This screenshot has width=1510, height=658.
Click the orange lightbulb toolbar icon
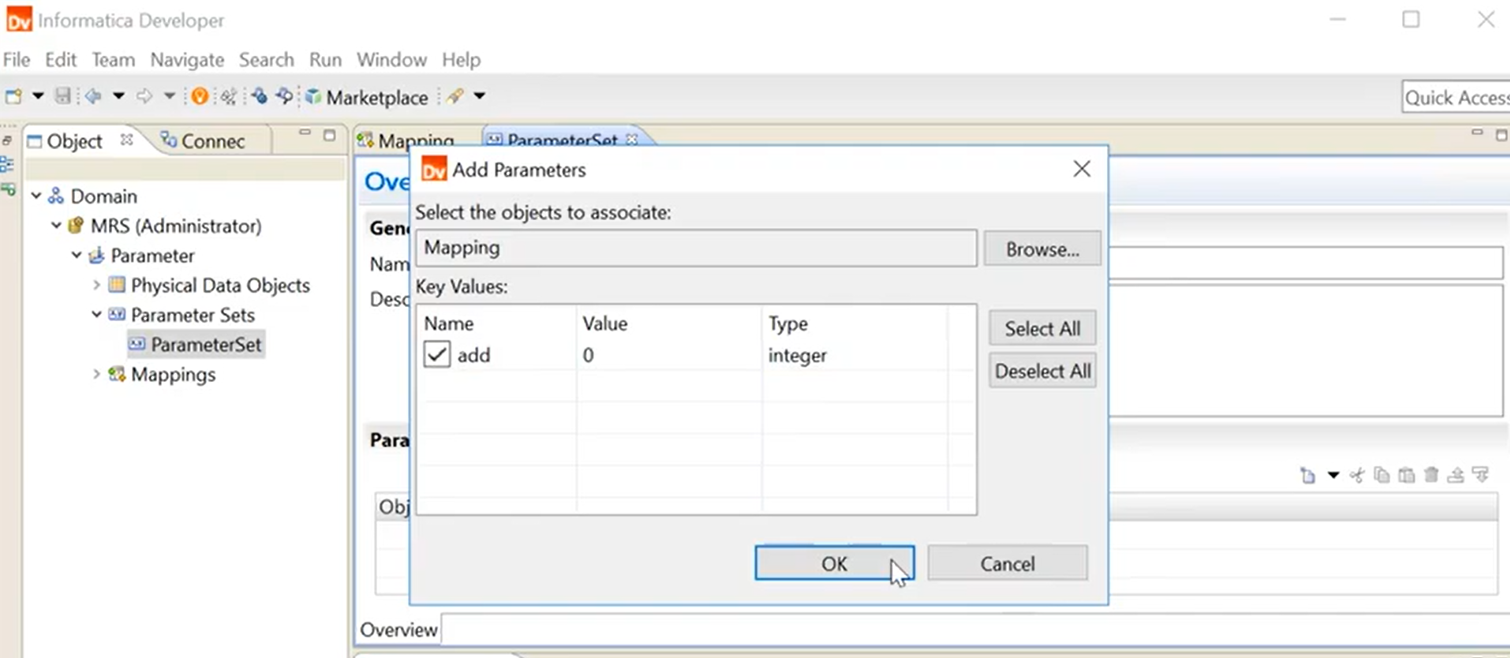pos(200,96)
